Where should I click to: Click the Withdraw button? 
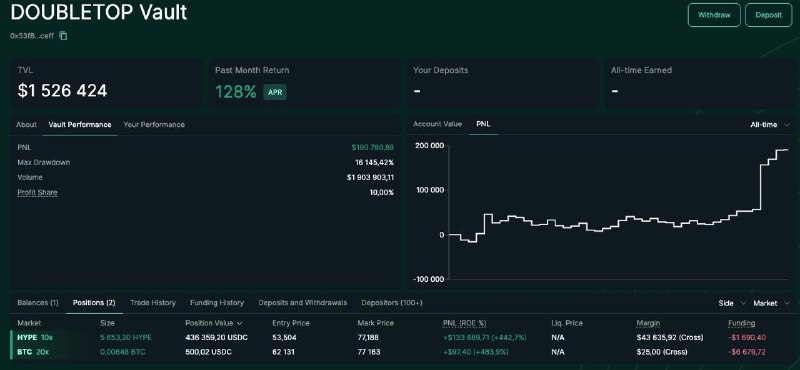(x=714, y=15)
